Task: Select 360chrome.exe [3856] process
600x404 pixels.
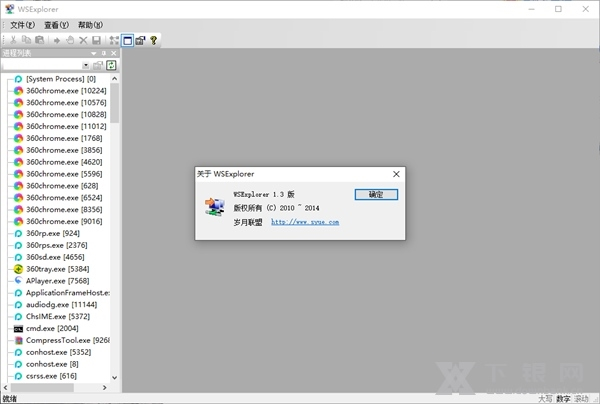Action: (x=64, y=150)
